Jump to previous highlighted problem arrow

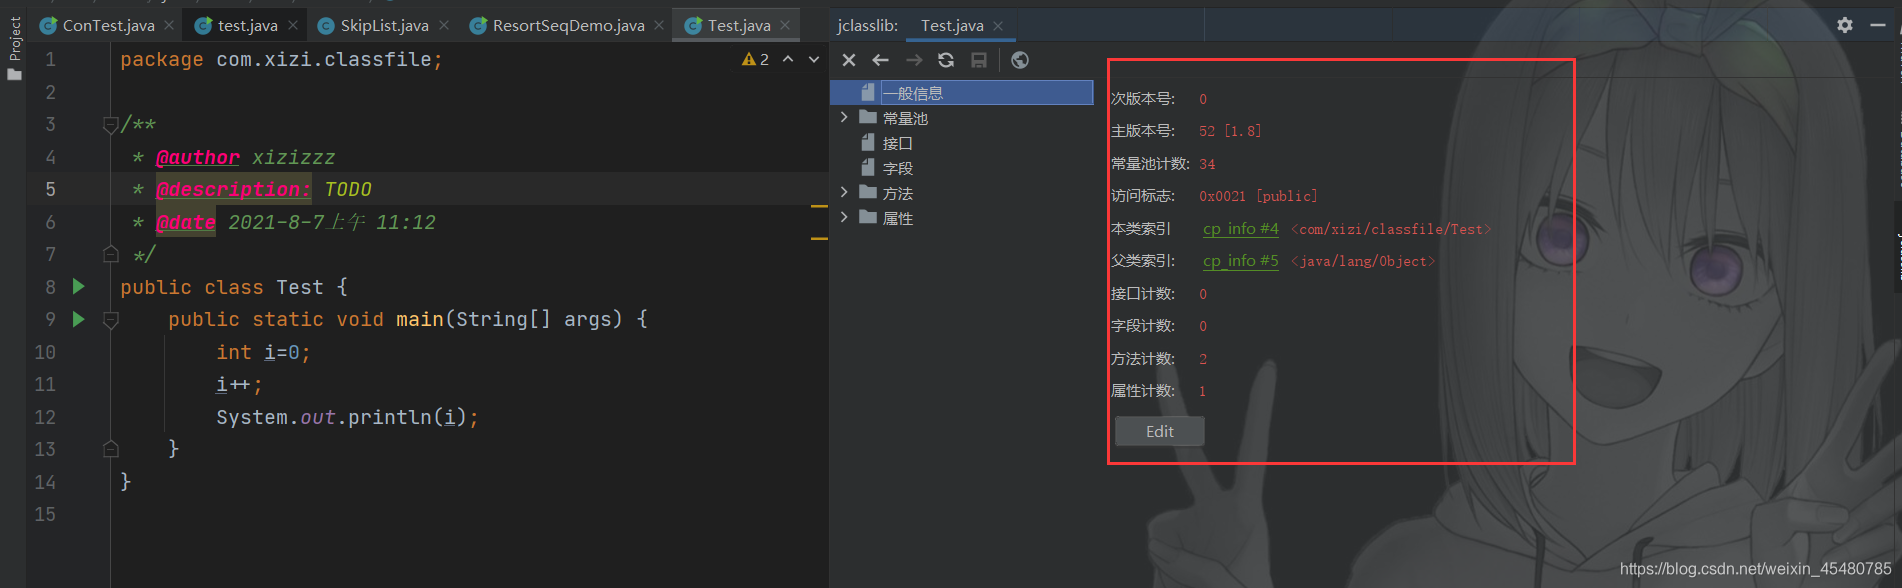788,60
